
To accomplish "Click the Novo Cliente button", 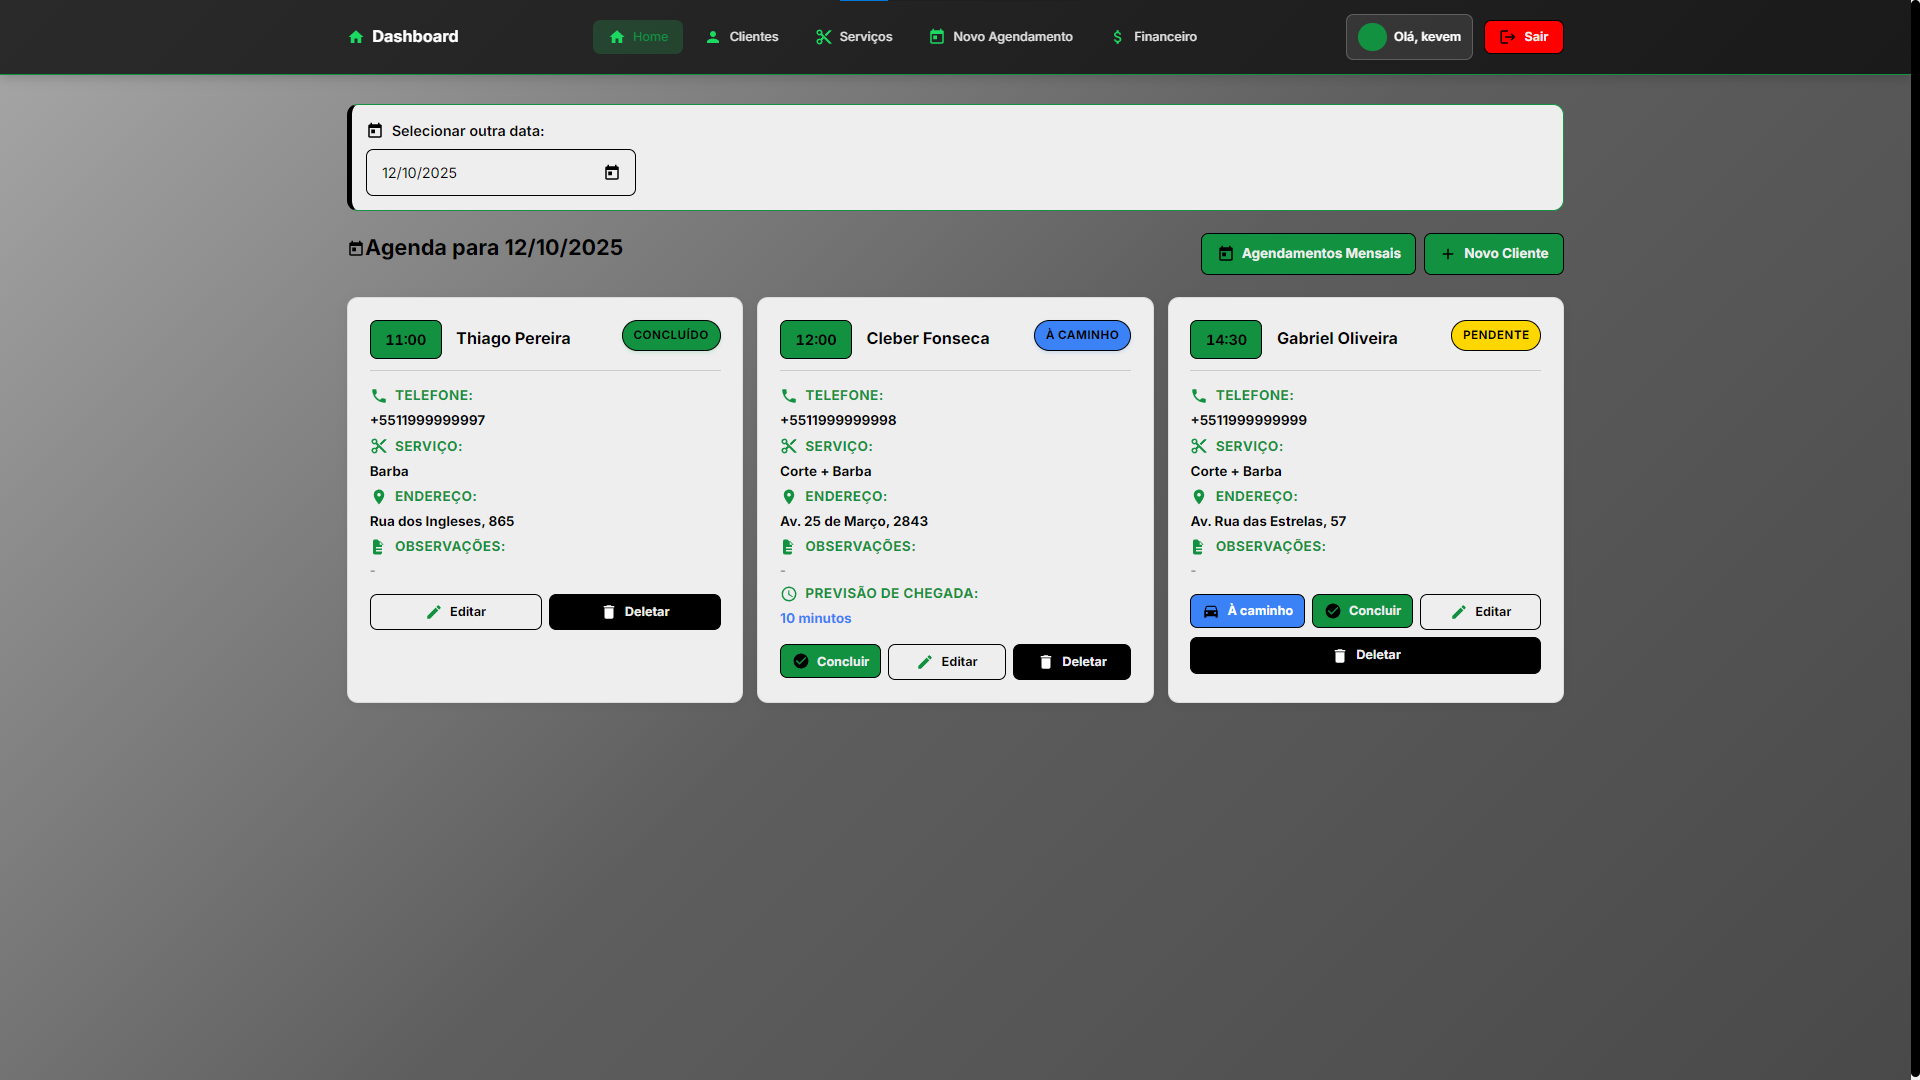I will (x=1493, y=253).
